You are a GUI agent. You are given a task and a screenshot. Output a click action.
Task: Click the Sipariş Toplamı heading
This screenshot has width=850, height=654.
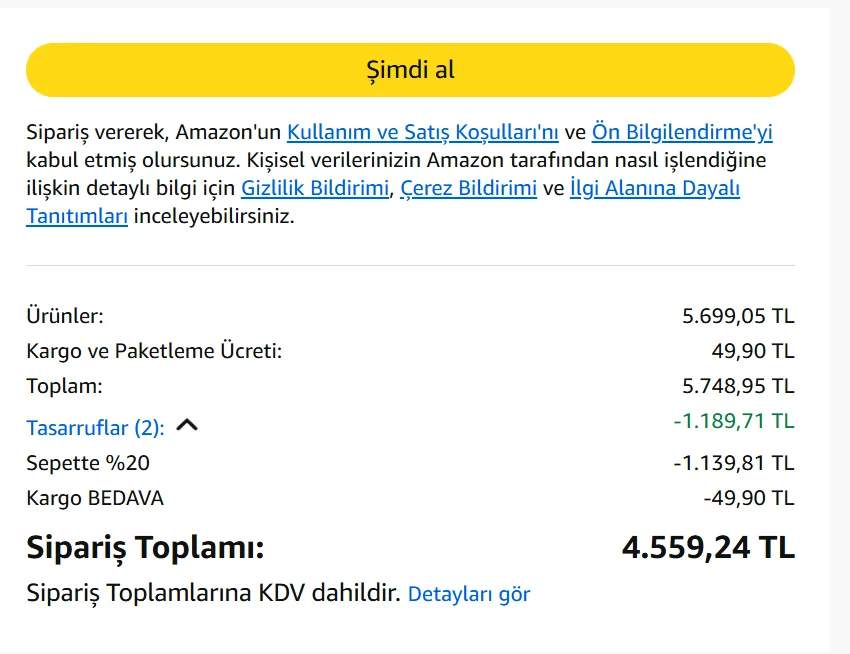coord(145,548)
